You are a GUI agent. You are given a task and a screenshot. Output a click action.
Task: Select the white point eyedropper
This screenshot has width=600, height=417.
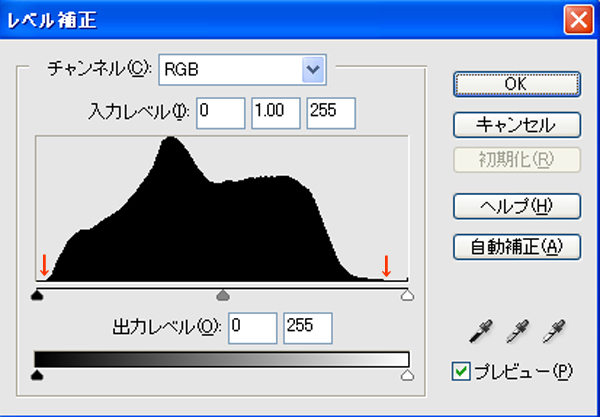point(554,331)
